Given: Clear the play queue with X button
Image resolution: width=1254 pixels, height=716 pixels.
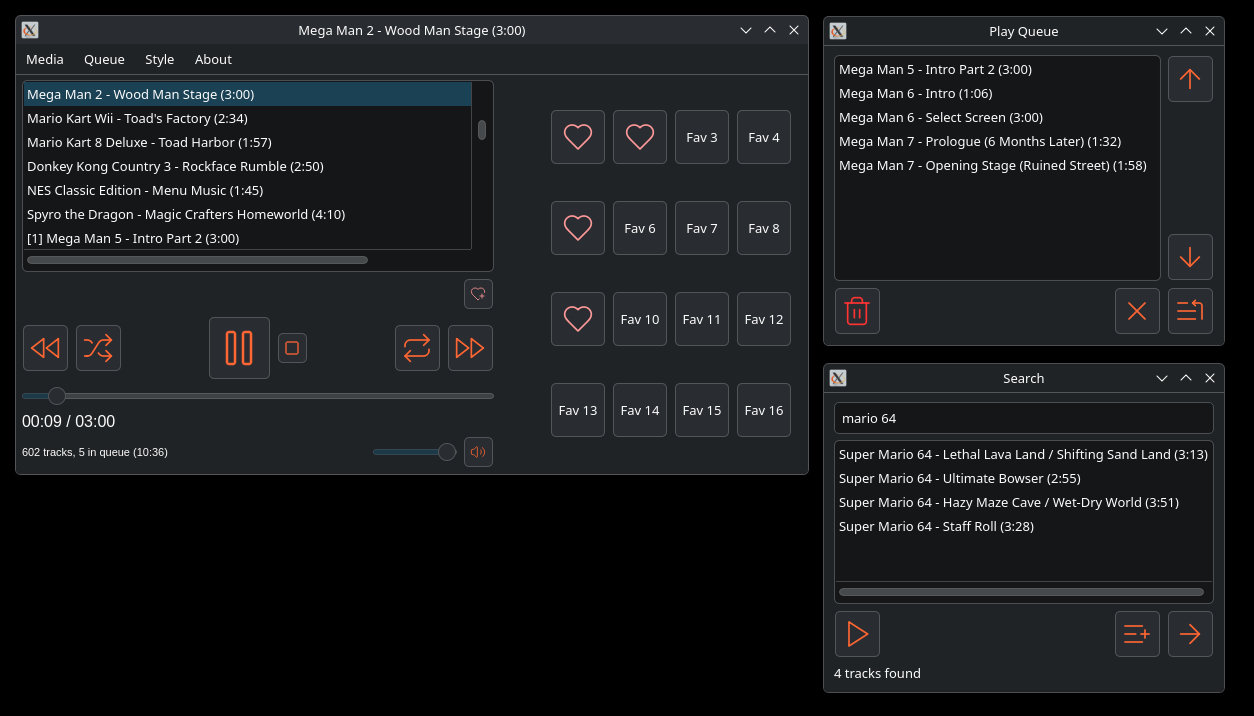Looking at the screenshot, I should [x=1137, y=311].
